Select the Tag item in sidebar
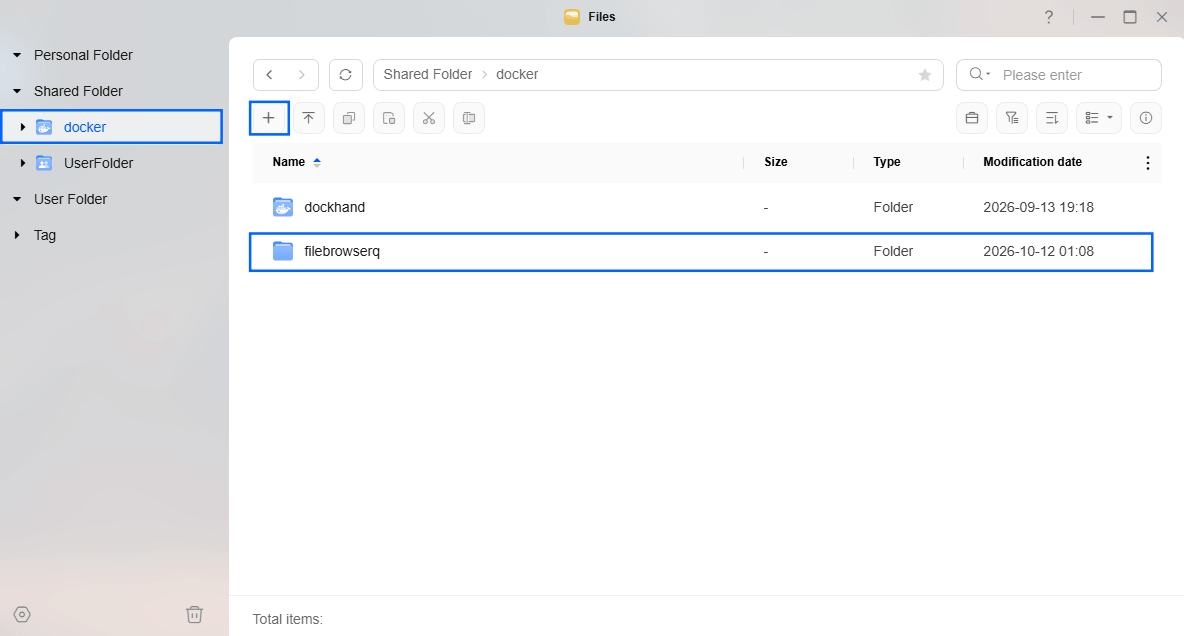The width and height of the screenshot is (1184, 636). [x=45, y=236]
